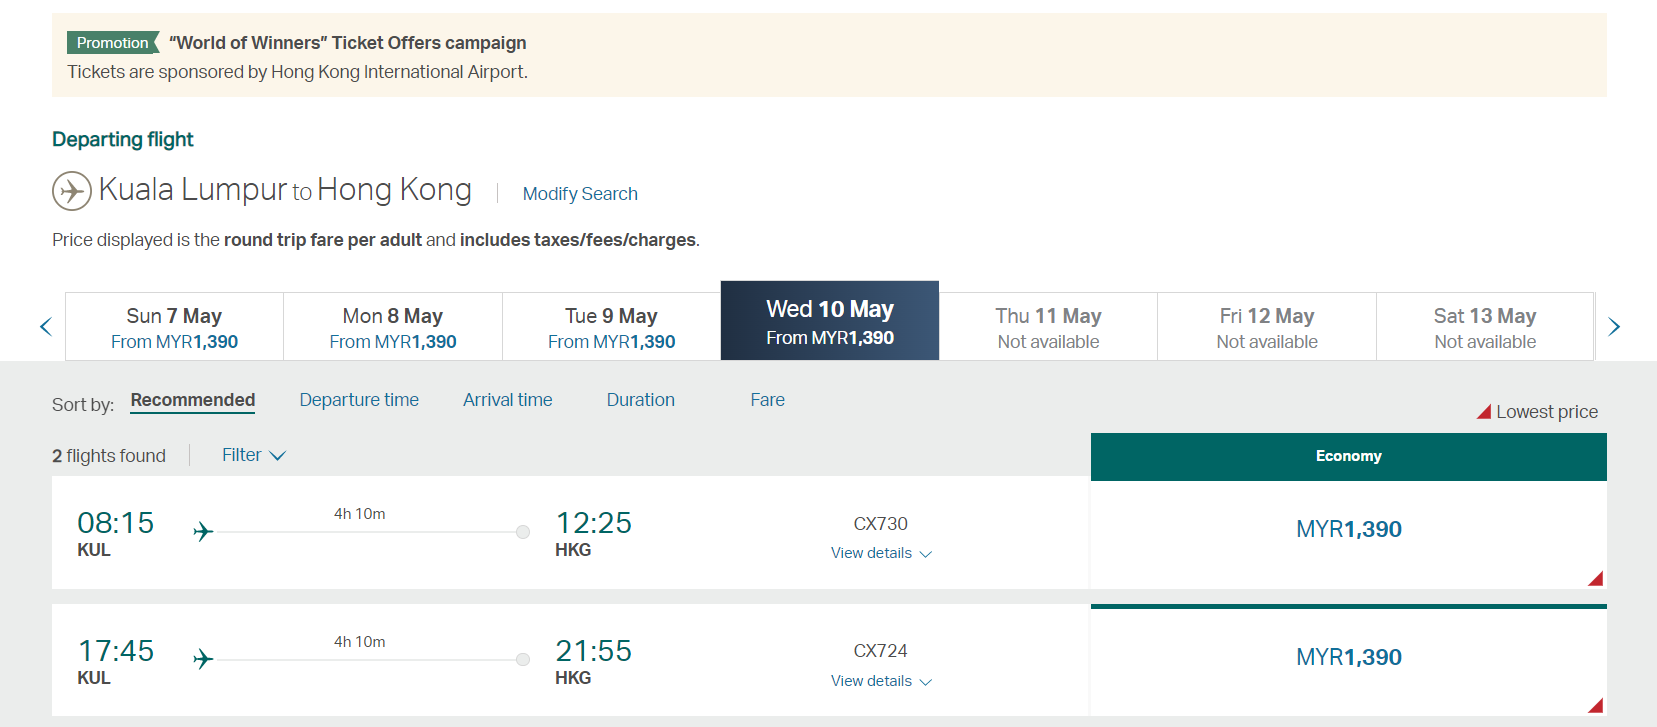The width and height of the screenshot is (1657, 727).
Task: Expand the Filter dropdown
Action: 254,455
